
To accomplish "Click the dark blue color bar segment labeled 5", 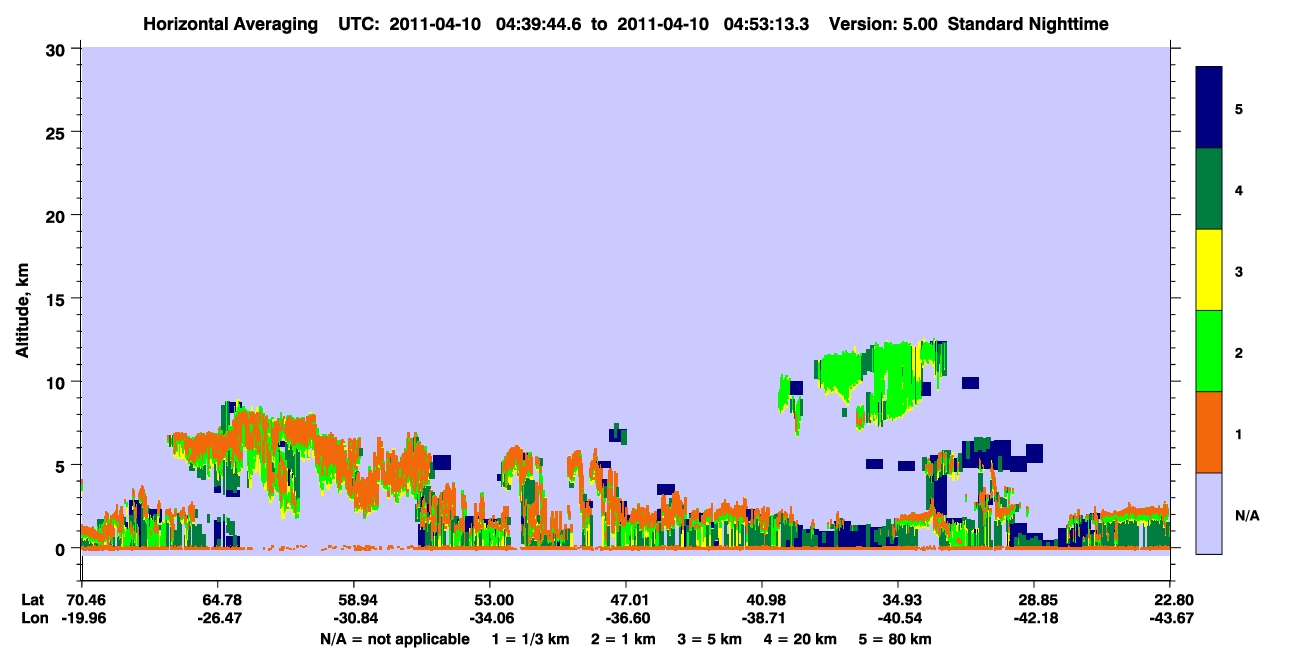I will [1209, 108].
